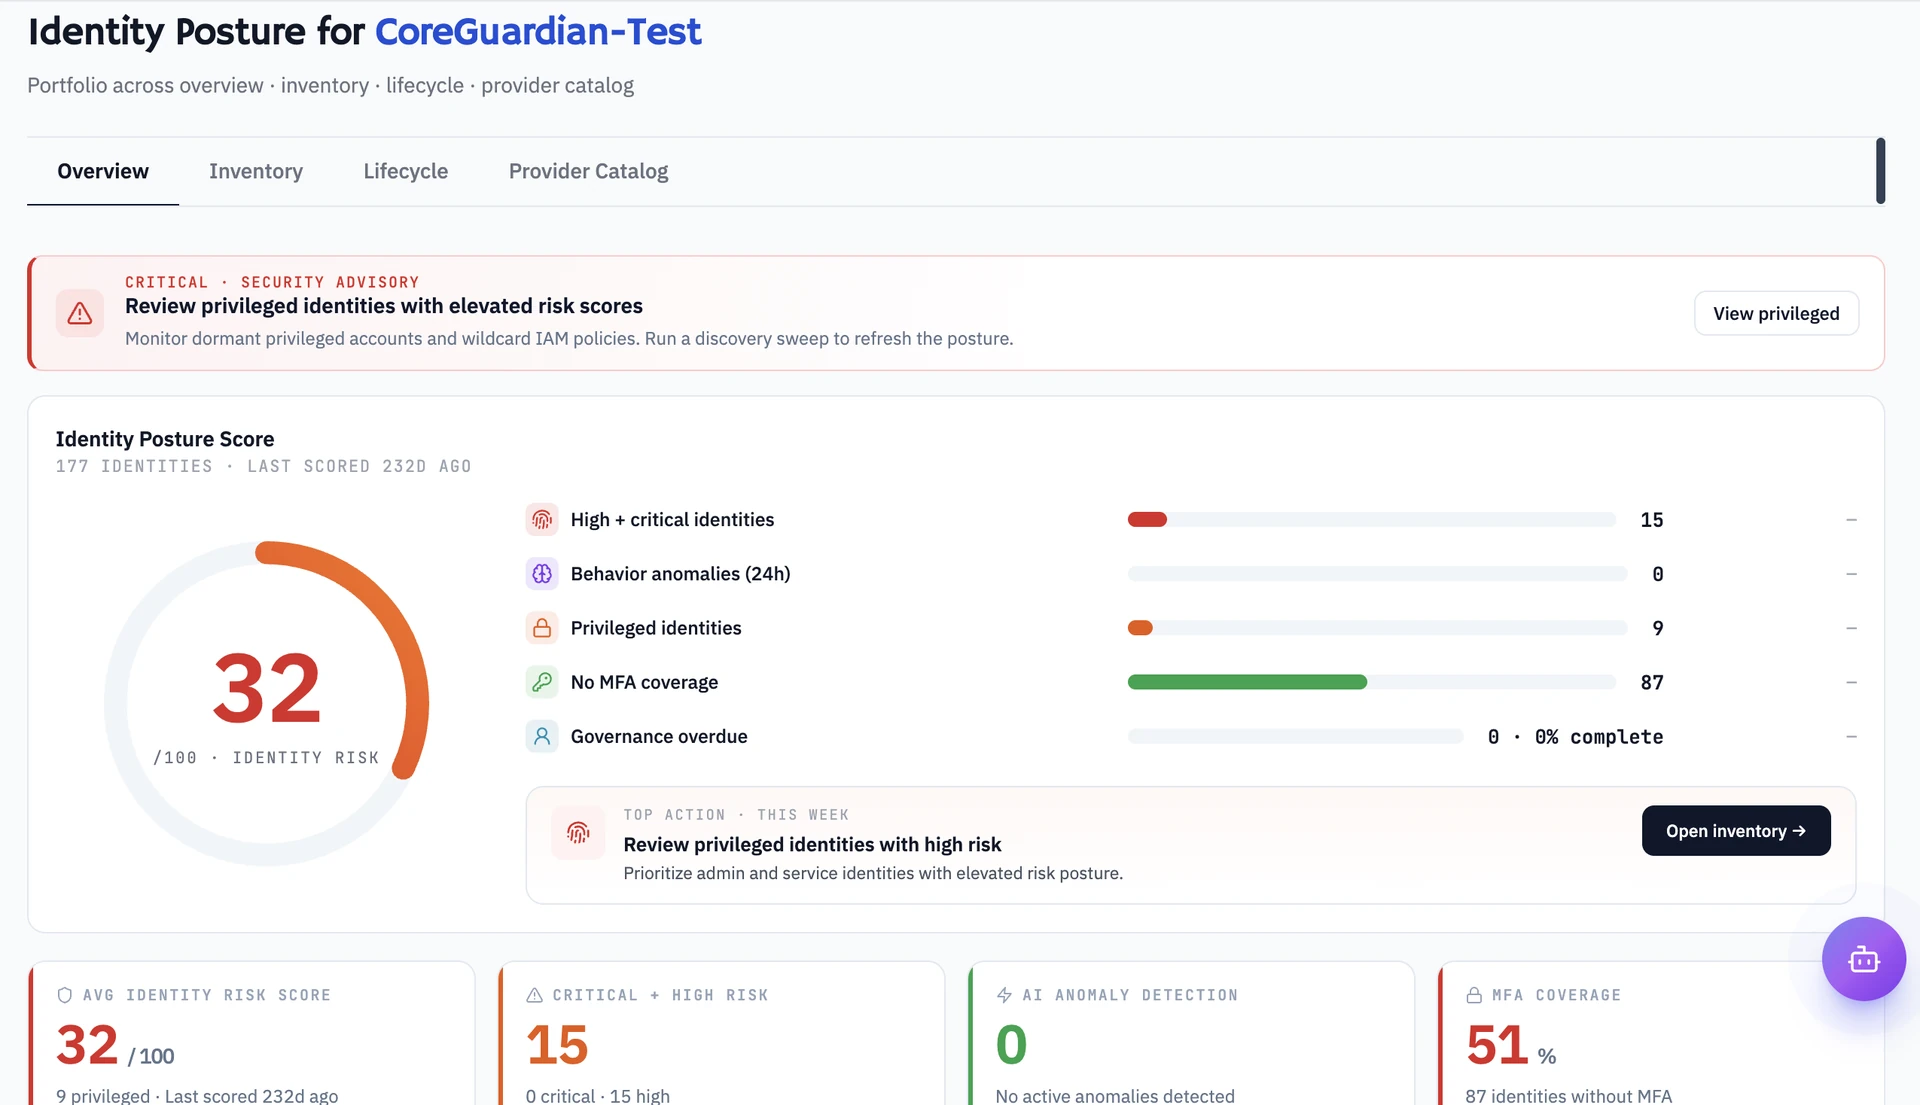The image size is (1920, 1105).
Task: Click the Behavior anomalies empty progress bar
Action: click(1378, 574)
